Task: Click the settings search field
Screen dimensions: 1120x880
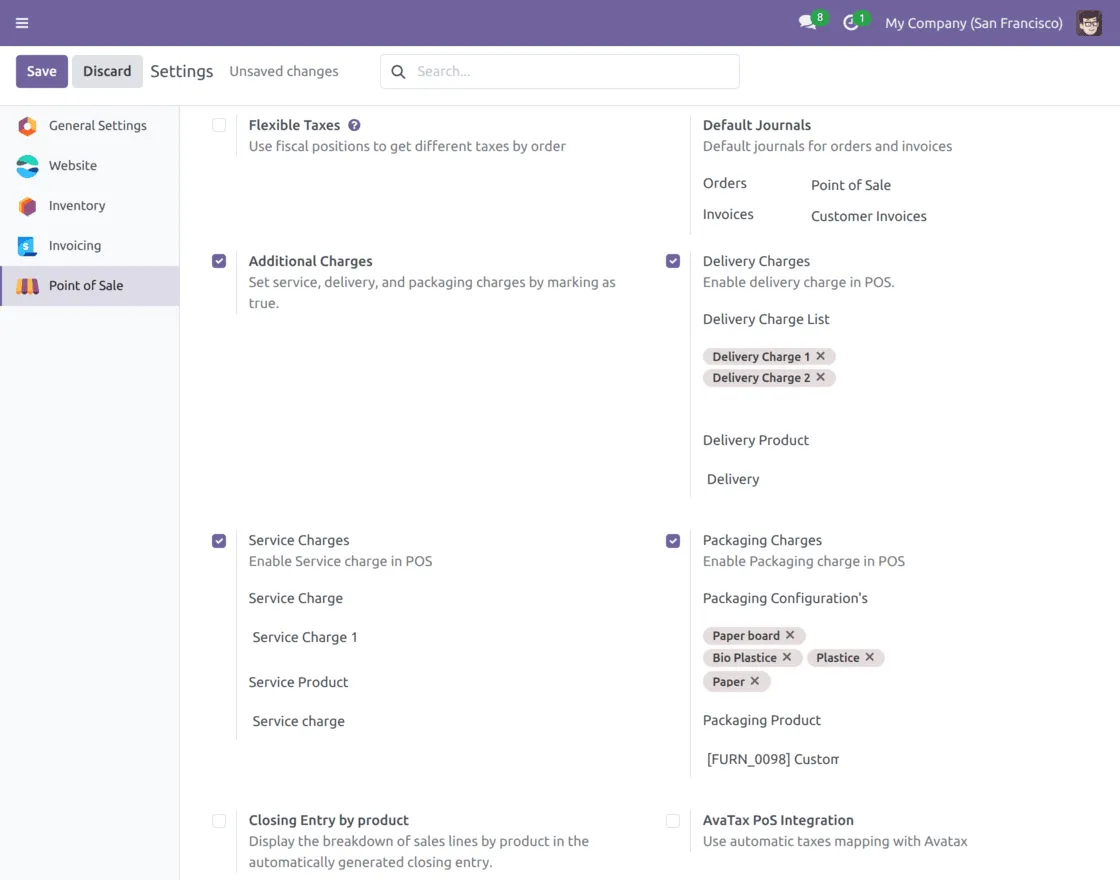Action: [570, 71]
